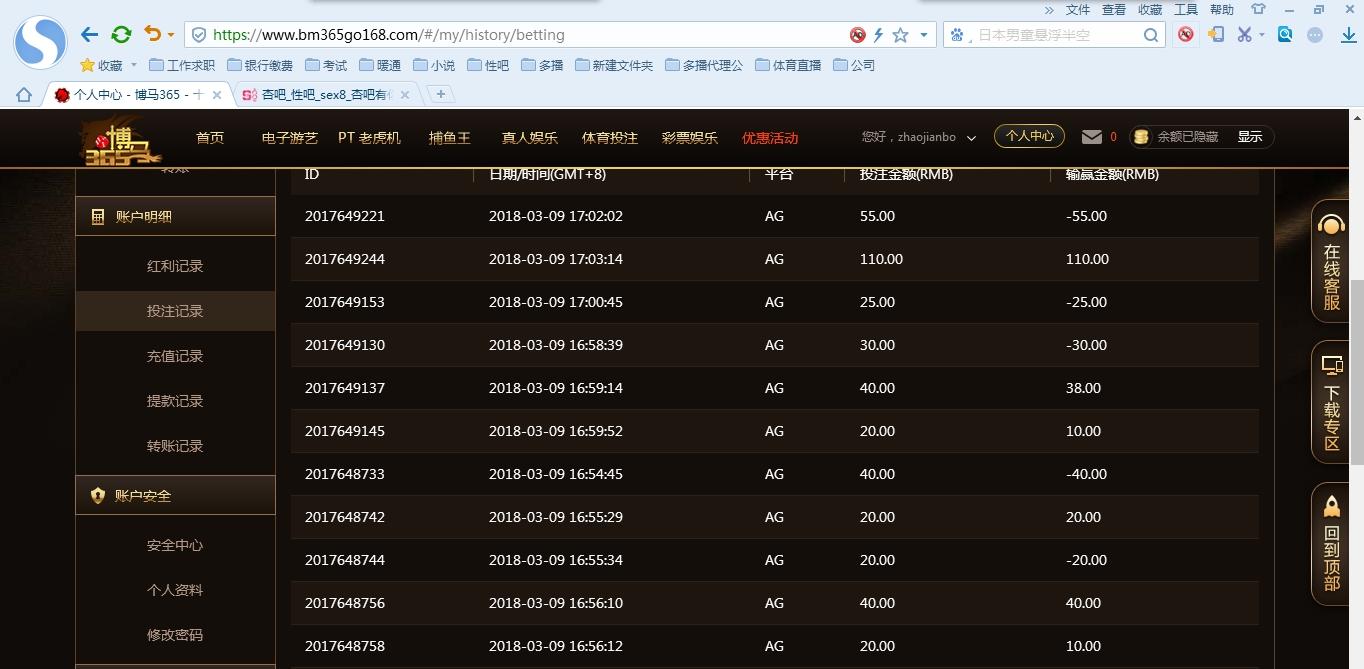Image resolution: width=1364 pixels, height=669 pixels.
Task: Click the red blocker extension icon
Action: click(1186, 34)
